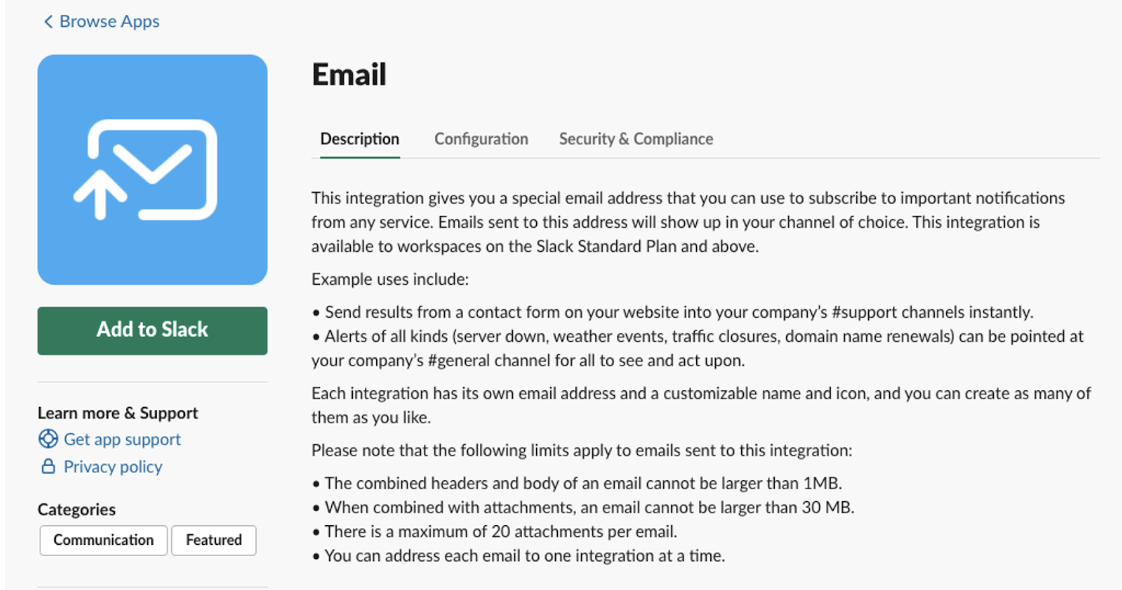Open the Privacy policy link
This screenshot has width=1122, height=590.
(x=113, y=467)
